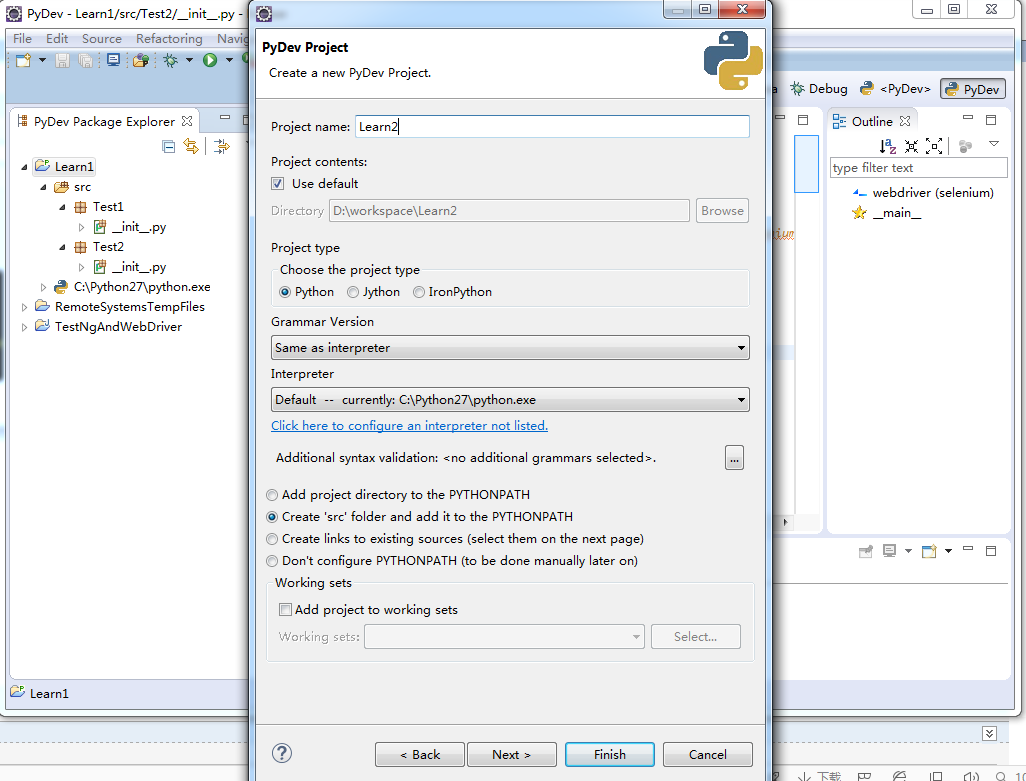
Task: Minimize the PyDev Package Explorer panel
Action: (x=225, y=118)
